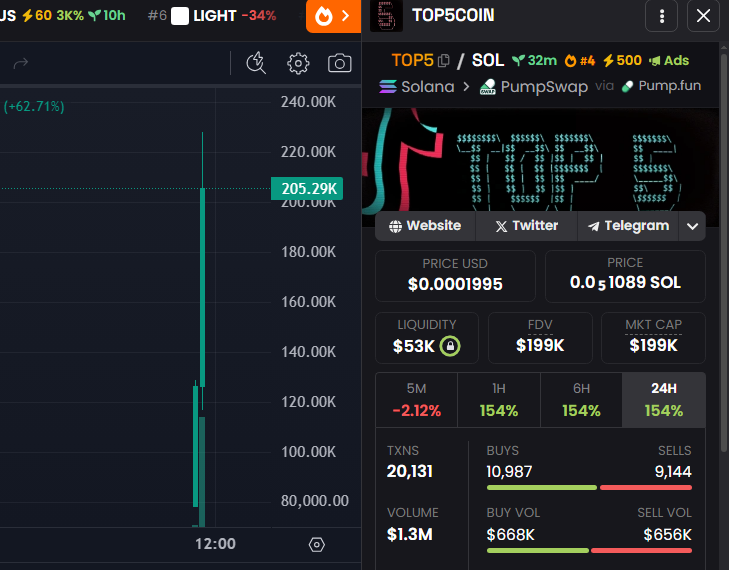Copy the TOP5 token address
Screen dimensions: 729x570
tap(444, 60)
